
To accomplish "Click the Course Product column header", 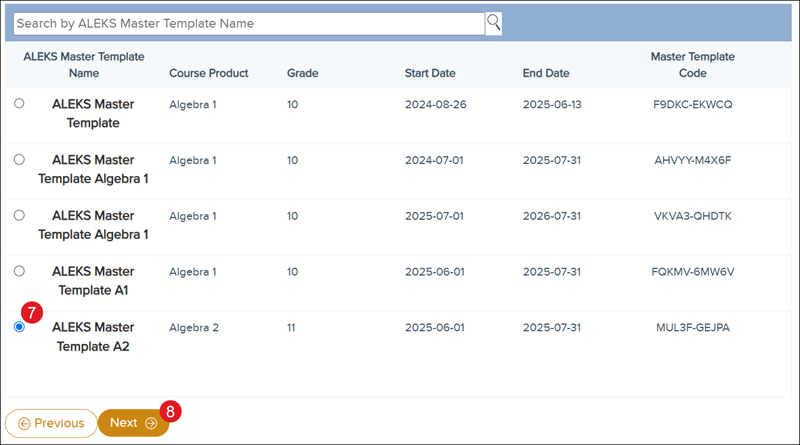I will pos(208,73).
